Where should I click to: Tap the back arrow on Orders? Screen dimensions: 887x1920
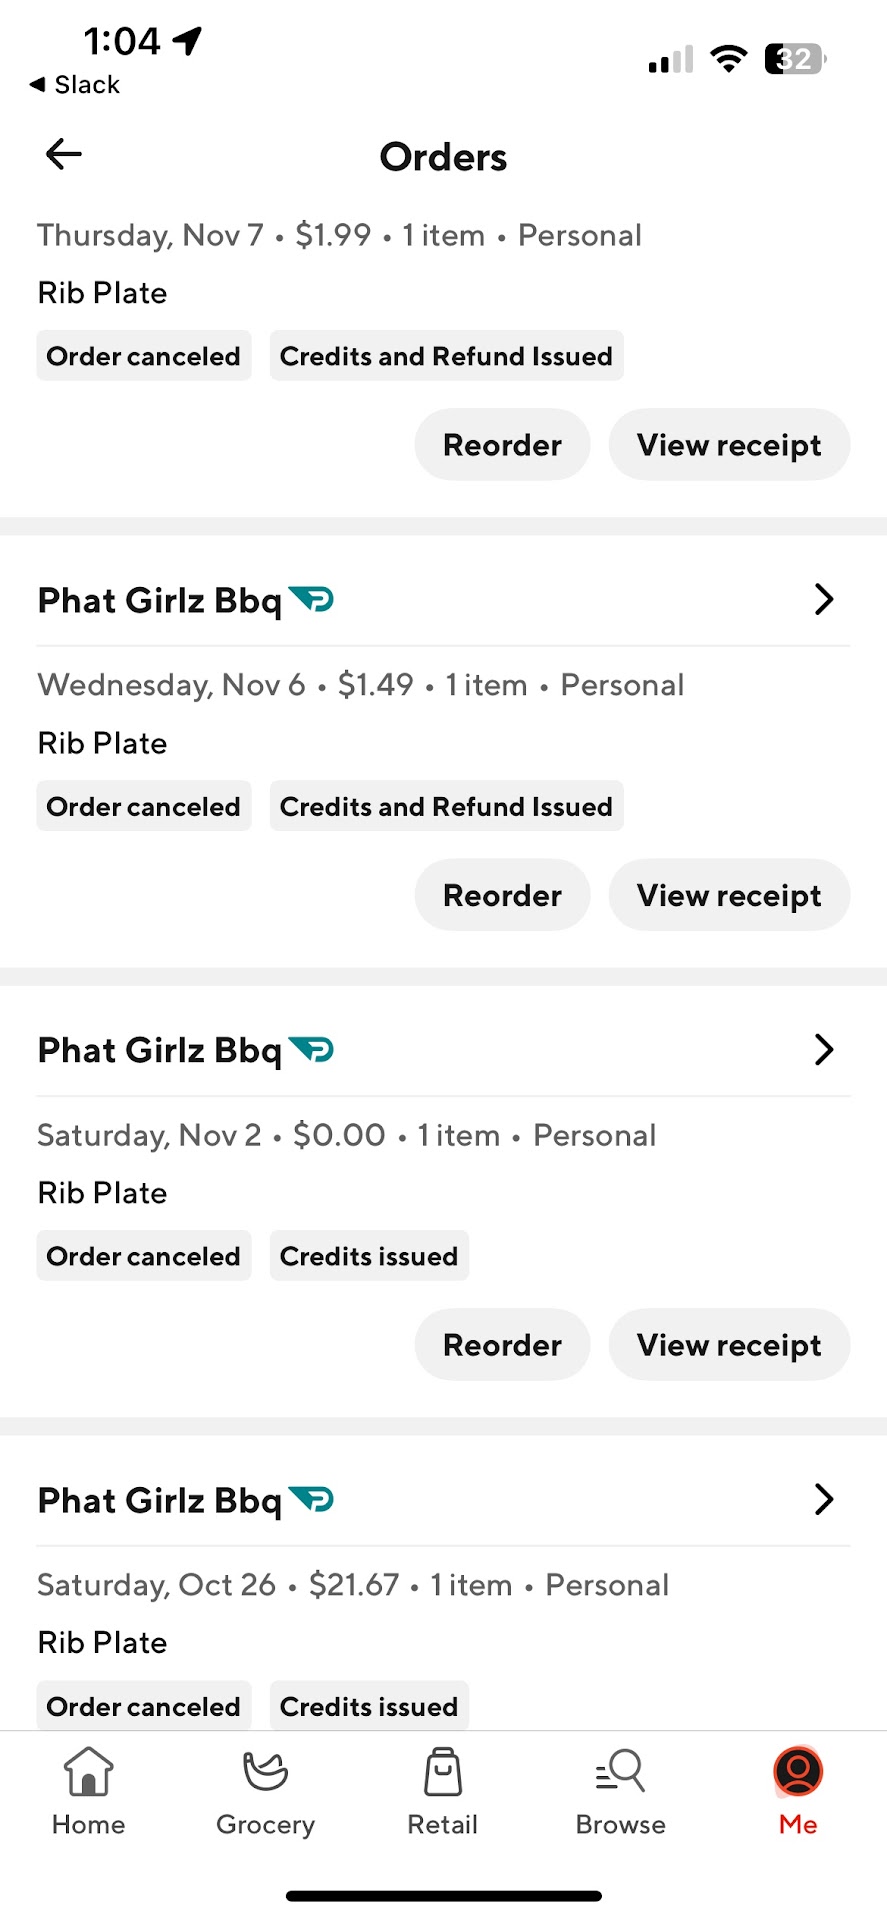(64, 154)
